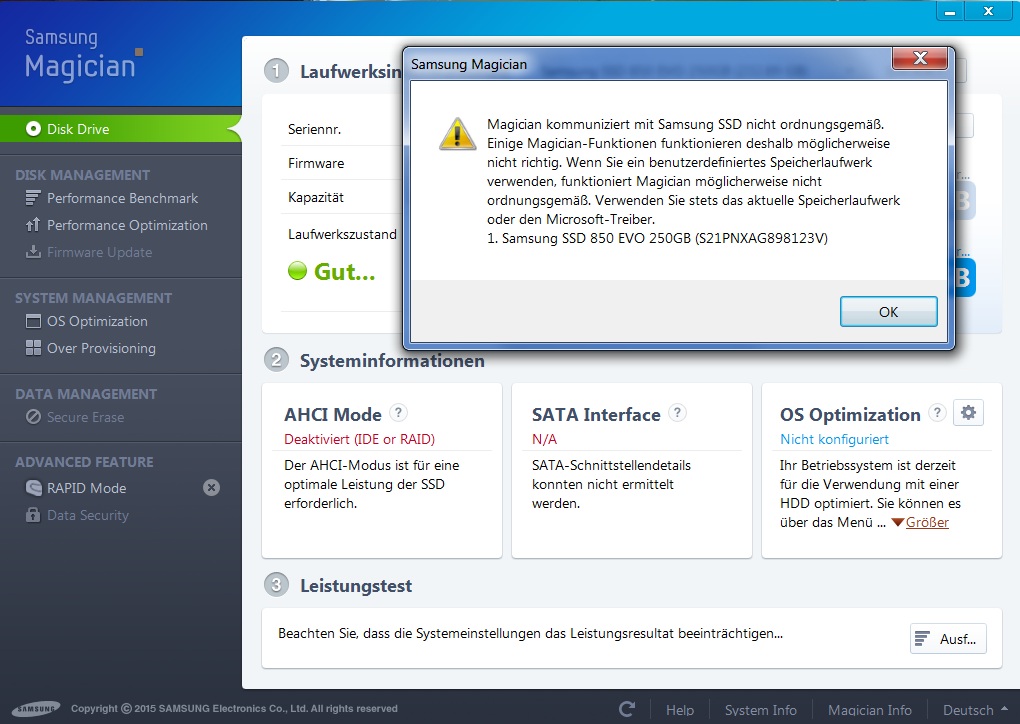Click OK in the Samsung Magician dialog
The image size is (1020, 724).
(x=888, y=312)
